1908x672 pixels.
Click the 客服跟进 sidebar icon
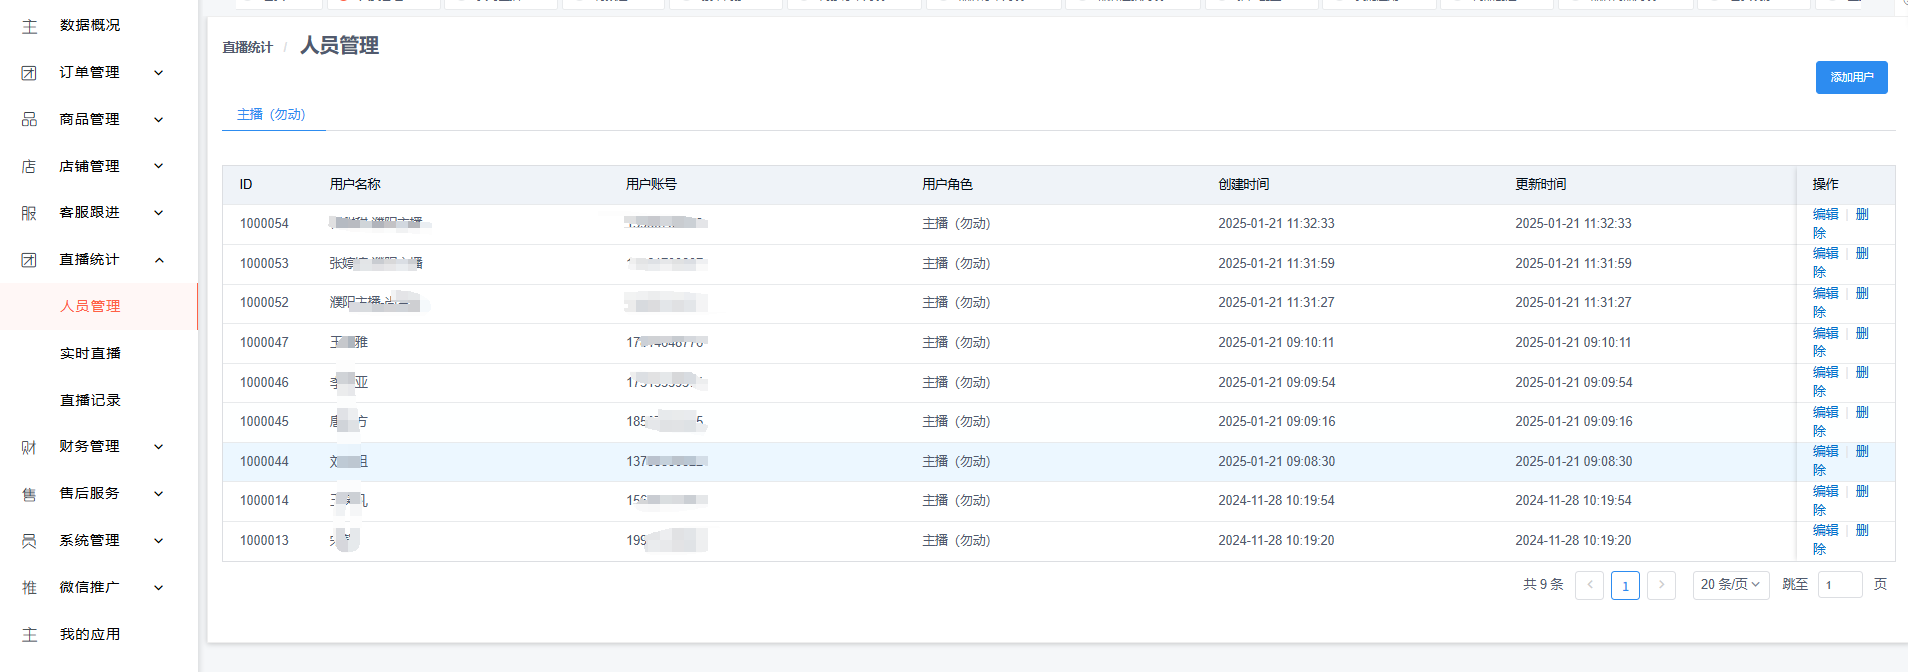click(29, 213)
